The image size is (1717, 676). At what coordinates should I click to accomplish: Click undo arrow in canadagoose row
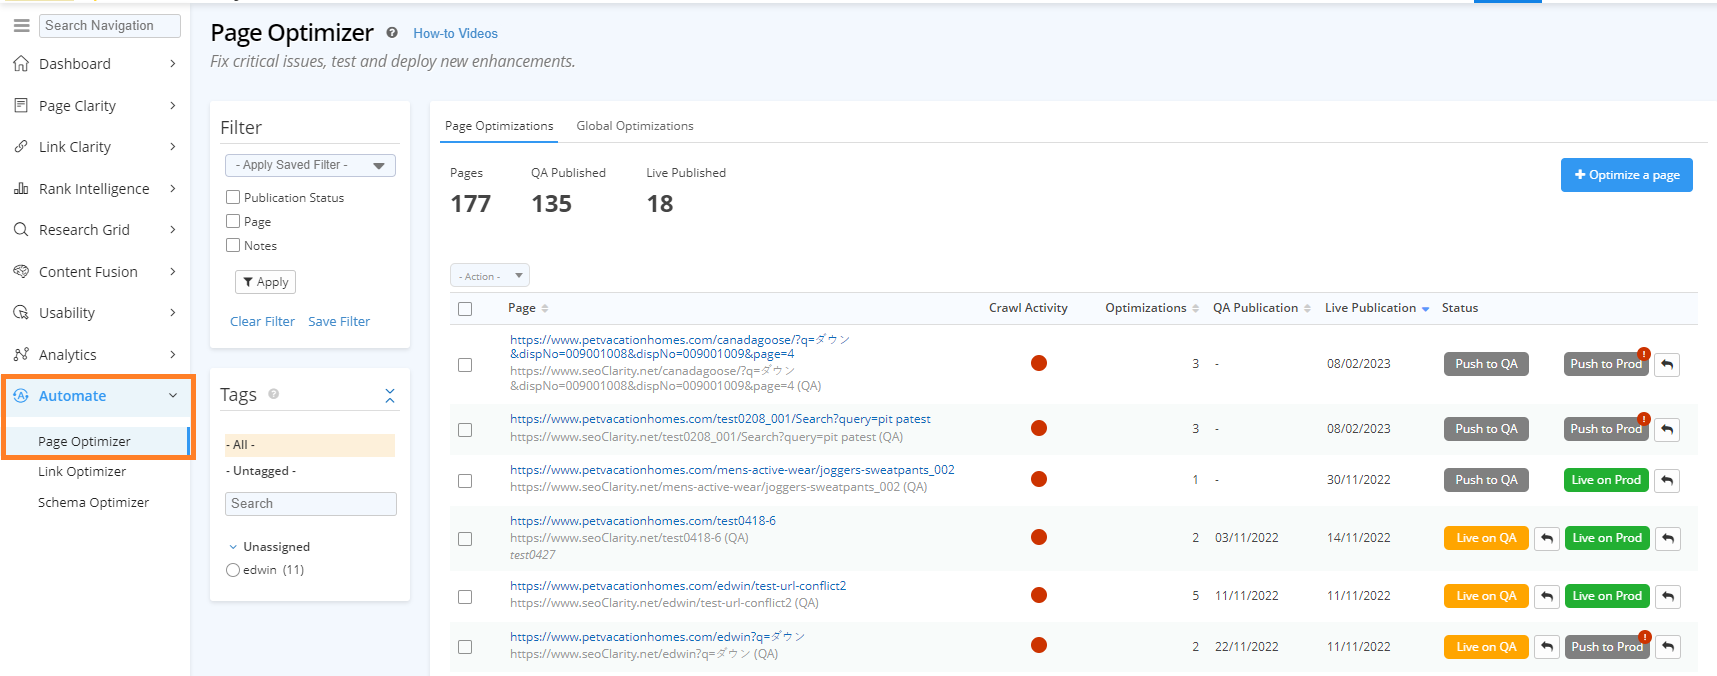1667,365
